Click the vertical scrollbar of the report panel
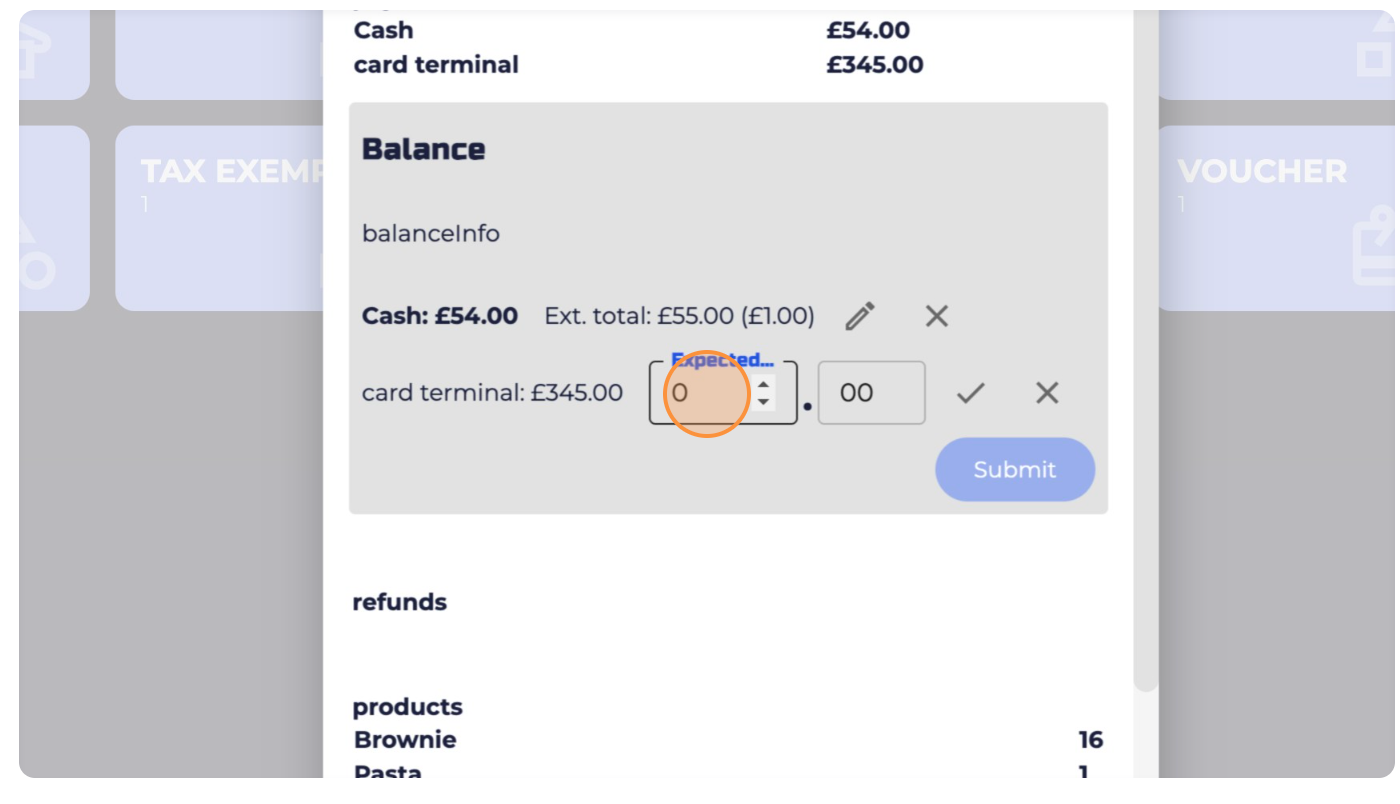This screenshot has height=804, width=1400. (1145, 400)
